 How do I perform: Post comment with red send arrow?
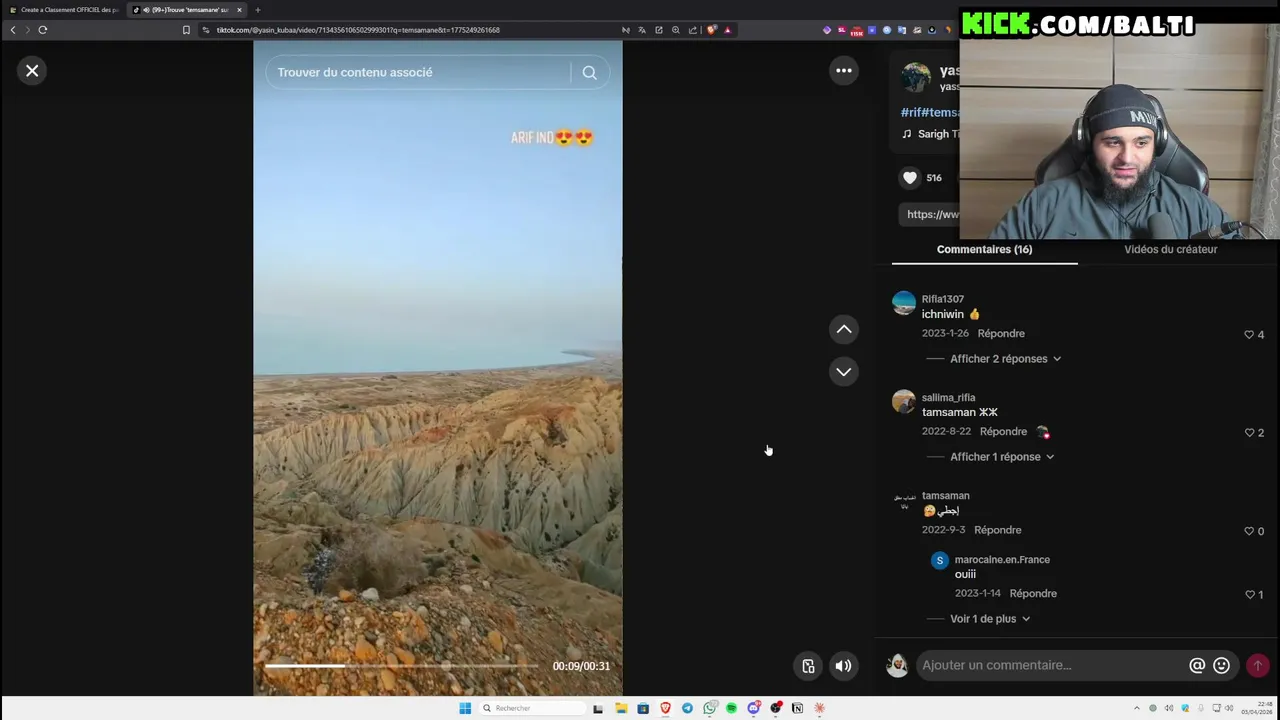tap(1258, 665)
